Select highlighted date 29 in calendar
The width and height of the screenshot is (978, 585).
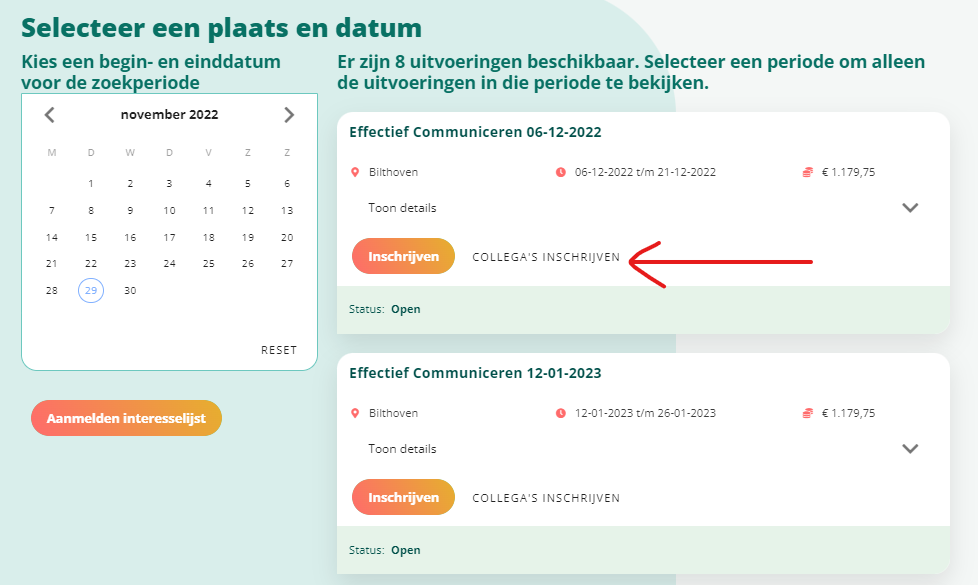click(91, 291)
